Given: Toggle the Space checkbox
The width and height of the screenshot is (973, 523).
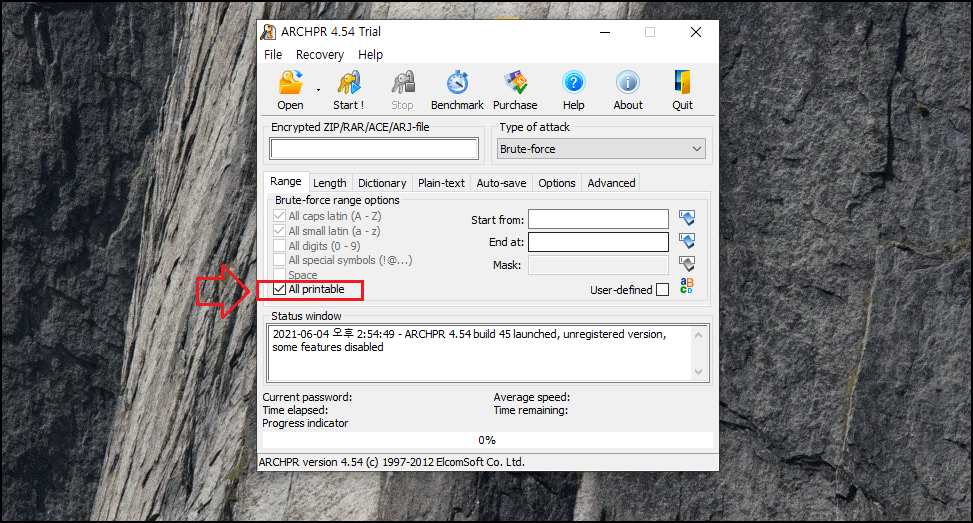Looking at the screenshot, I should click(280, 274).
